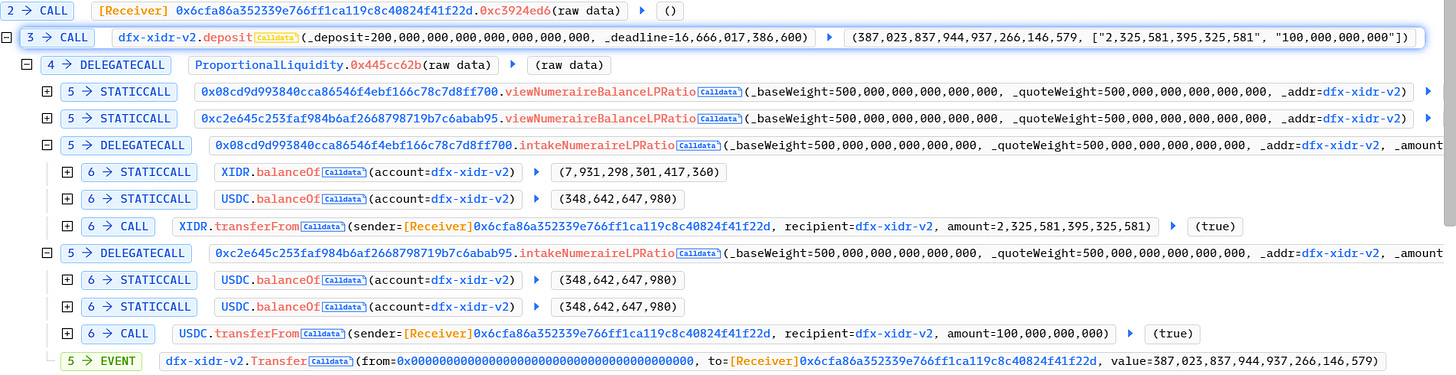Click the empty '()' output of the 2 → CALL row
The image size is (1456, 375).
(670, 12)
